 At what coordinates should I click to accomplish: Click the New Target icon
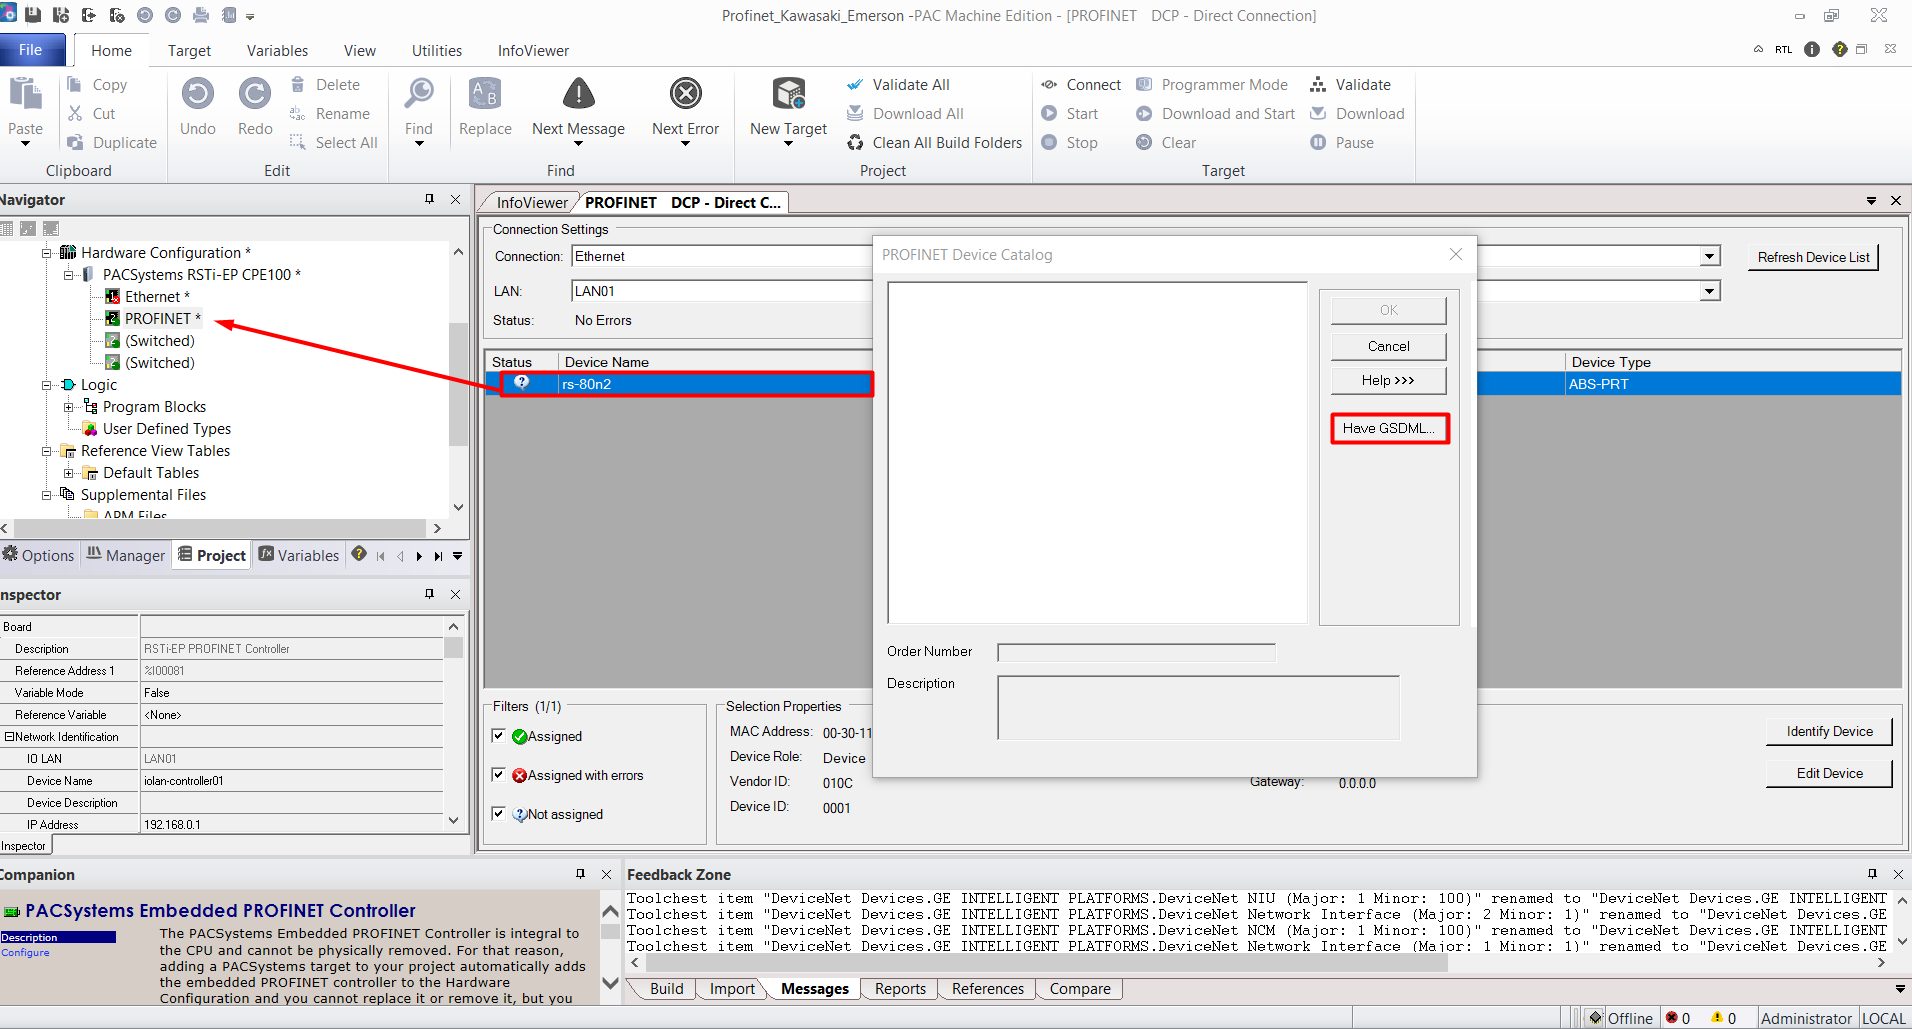788,94
